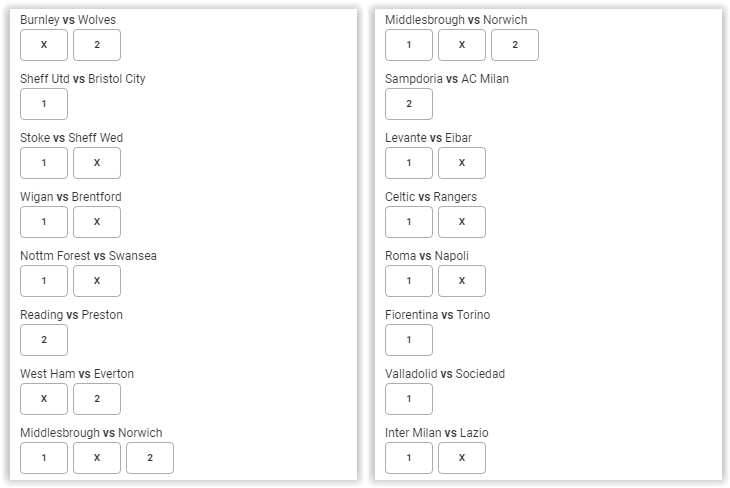Choose X for West Ham vs Everton
The image size is (730, 488).
[44, 399]
